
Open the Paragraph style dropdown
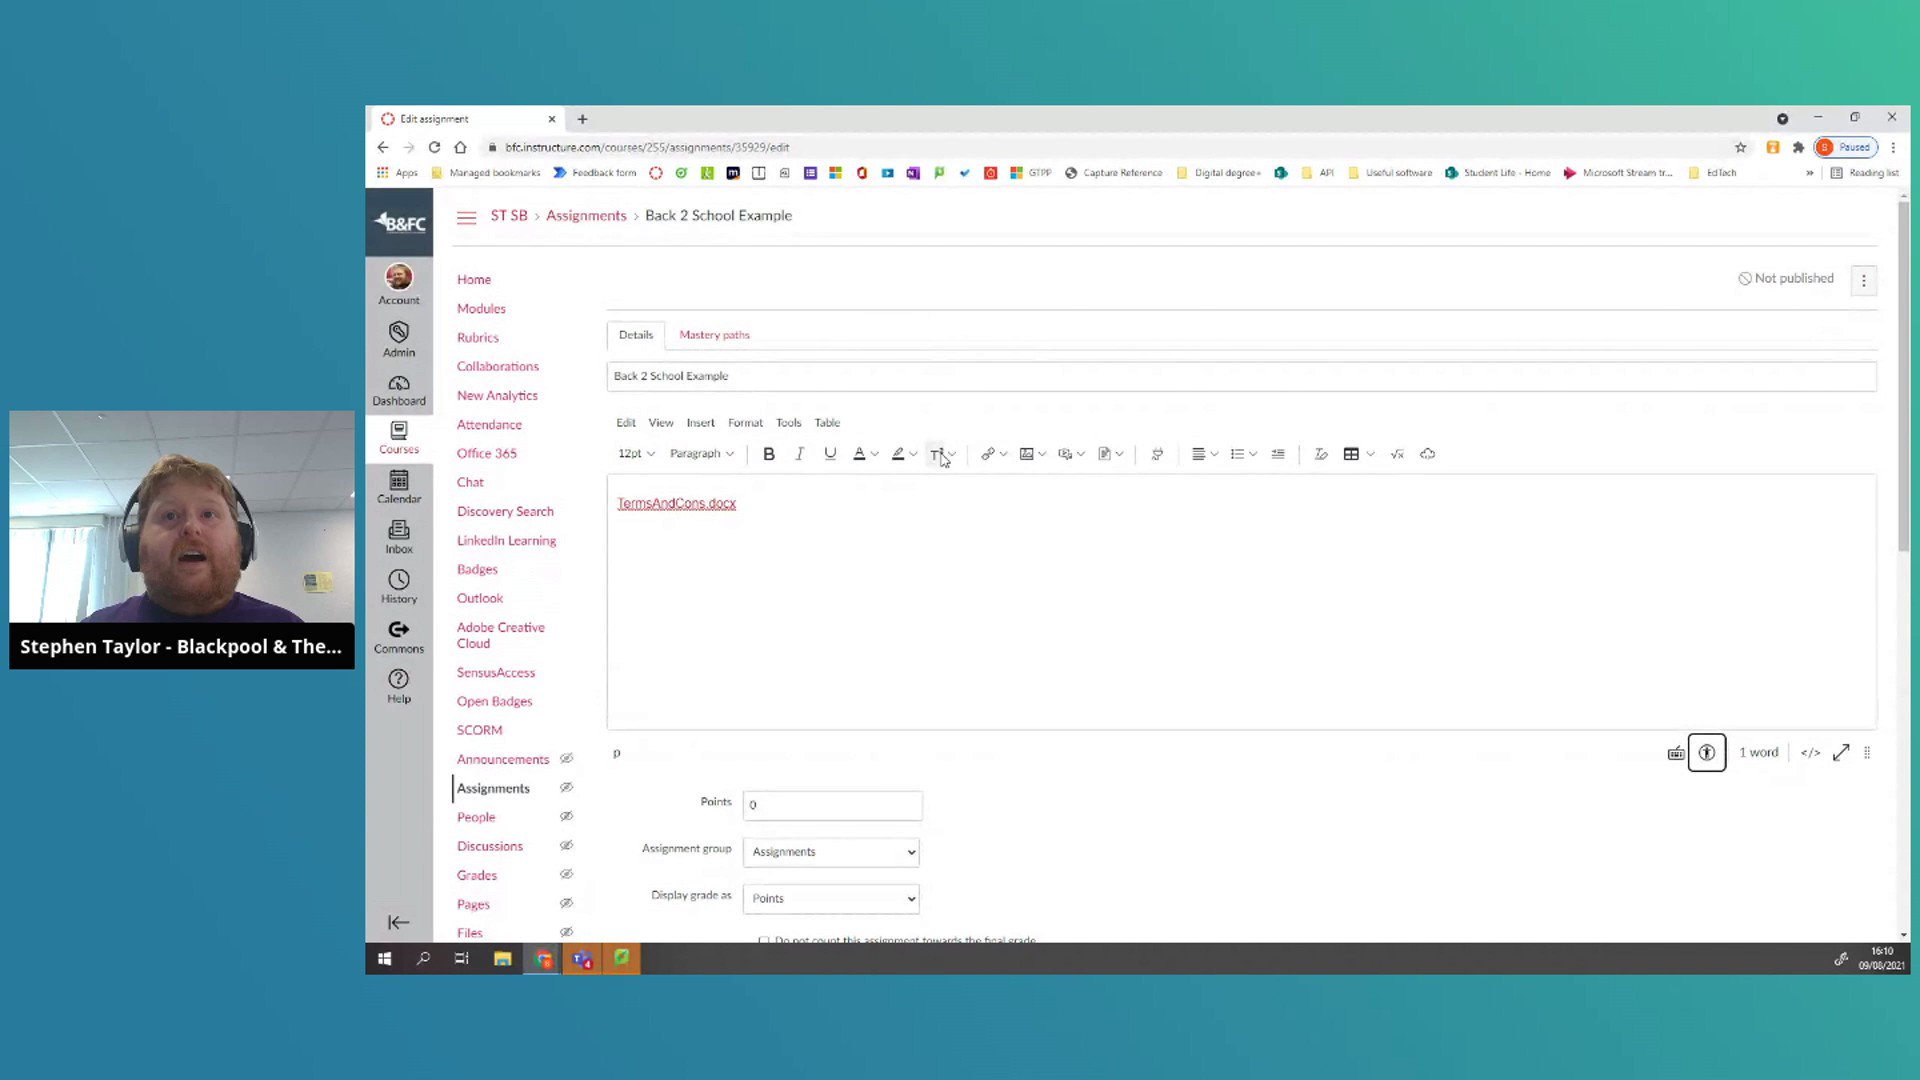pyautogui.click(x=701, y=454)
